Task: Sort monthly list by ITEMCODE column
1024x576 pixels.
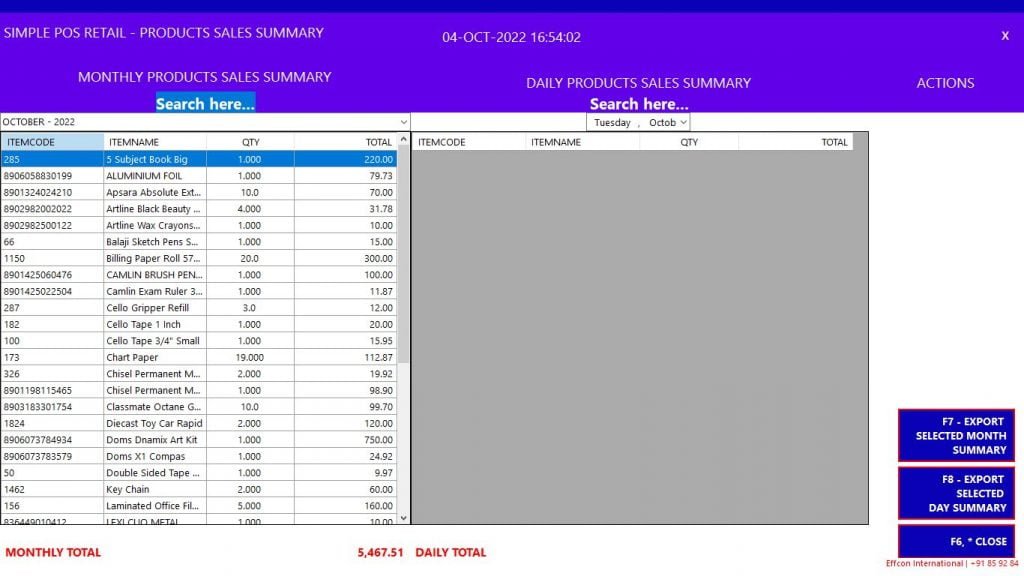Action: (x=40, y=141)
